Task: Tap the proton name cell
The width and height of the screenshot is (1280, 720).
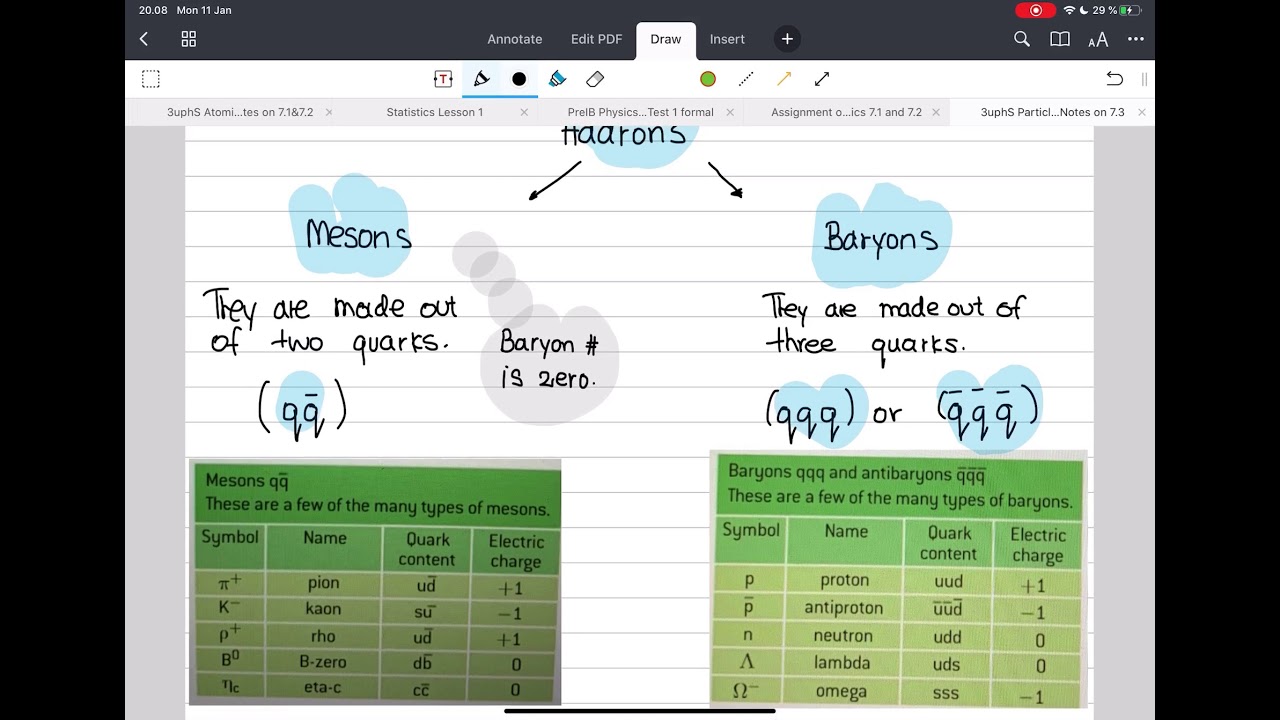Action: click(844, 580)
